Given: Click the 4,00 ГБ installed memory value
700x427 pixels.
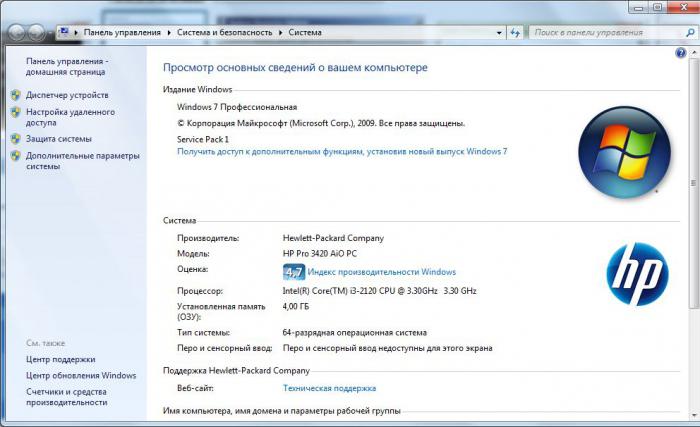Looking at the screenshot, I should (296, 306).
